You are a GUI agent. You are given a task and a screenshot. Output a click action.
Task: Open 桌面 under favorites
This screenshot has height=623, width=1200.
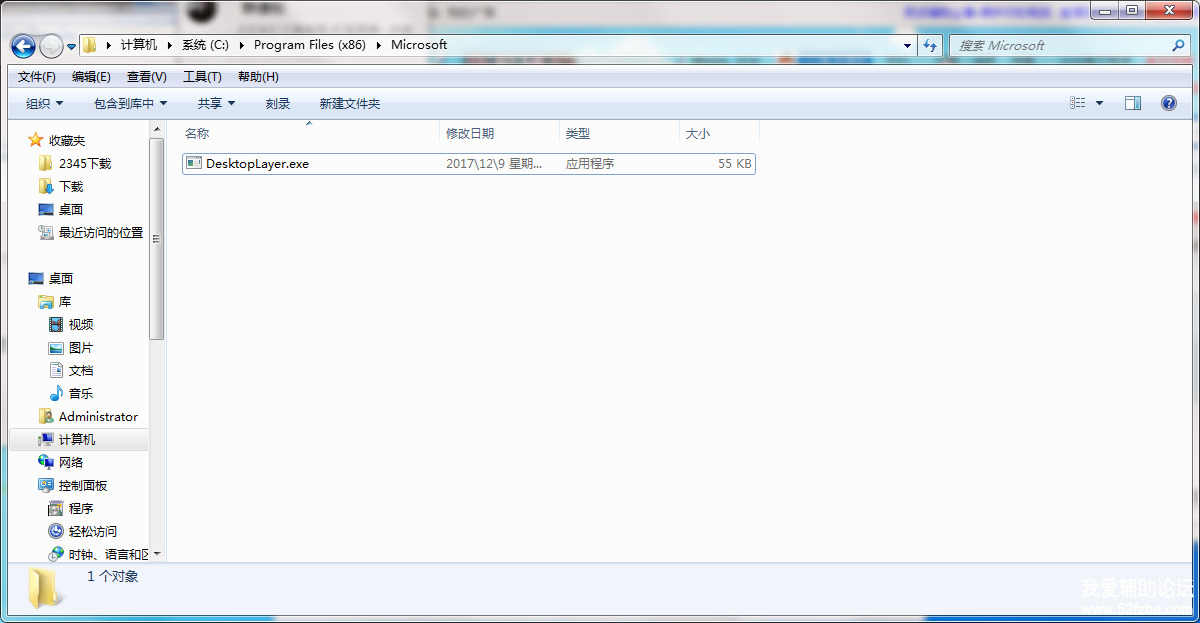(71, 209)
